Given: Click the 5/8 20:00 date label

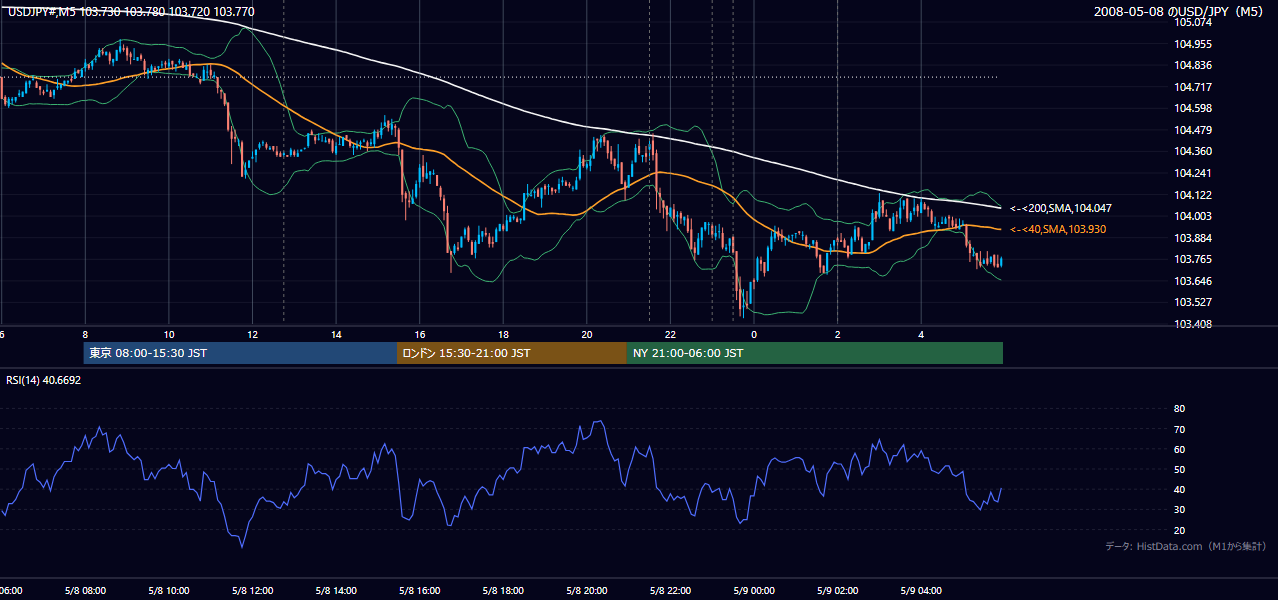Looking at the screenshot, I should tap(586, 590).
